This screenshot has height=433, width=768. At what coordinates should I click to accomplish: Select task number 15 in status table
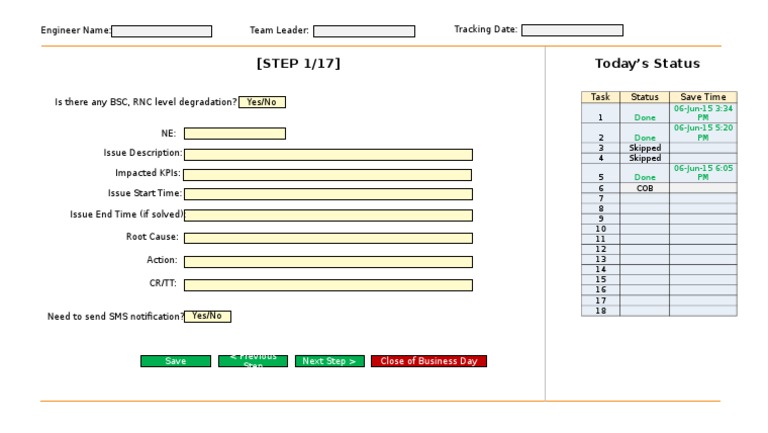pyautogui.click(x=600, y=280)
